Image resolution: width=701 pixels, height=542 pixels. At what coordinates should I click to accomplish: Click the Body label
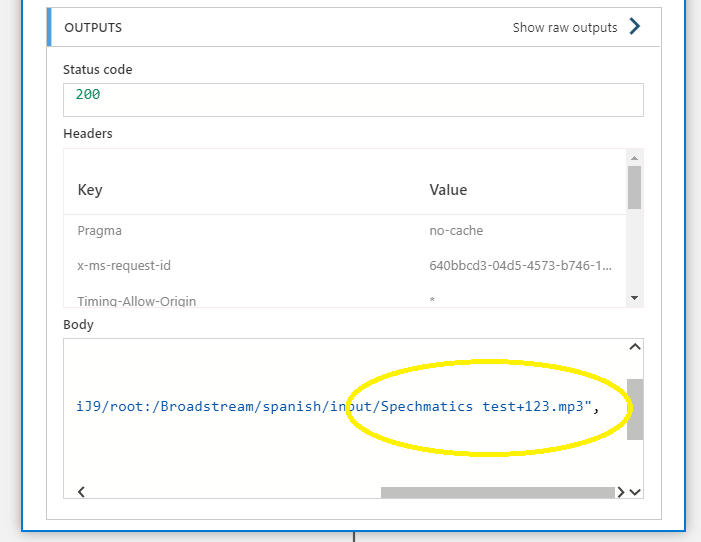[x=78, y=325]
